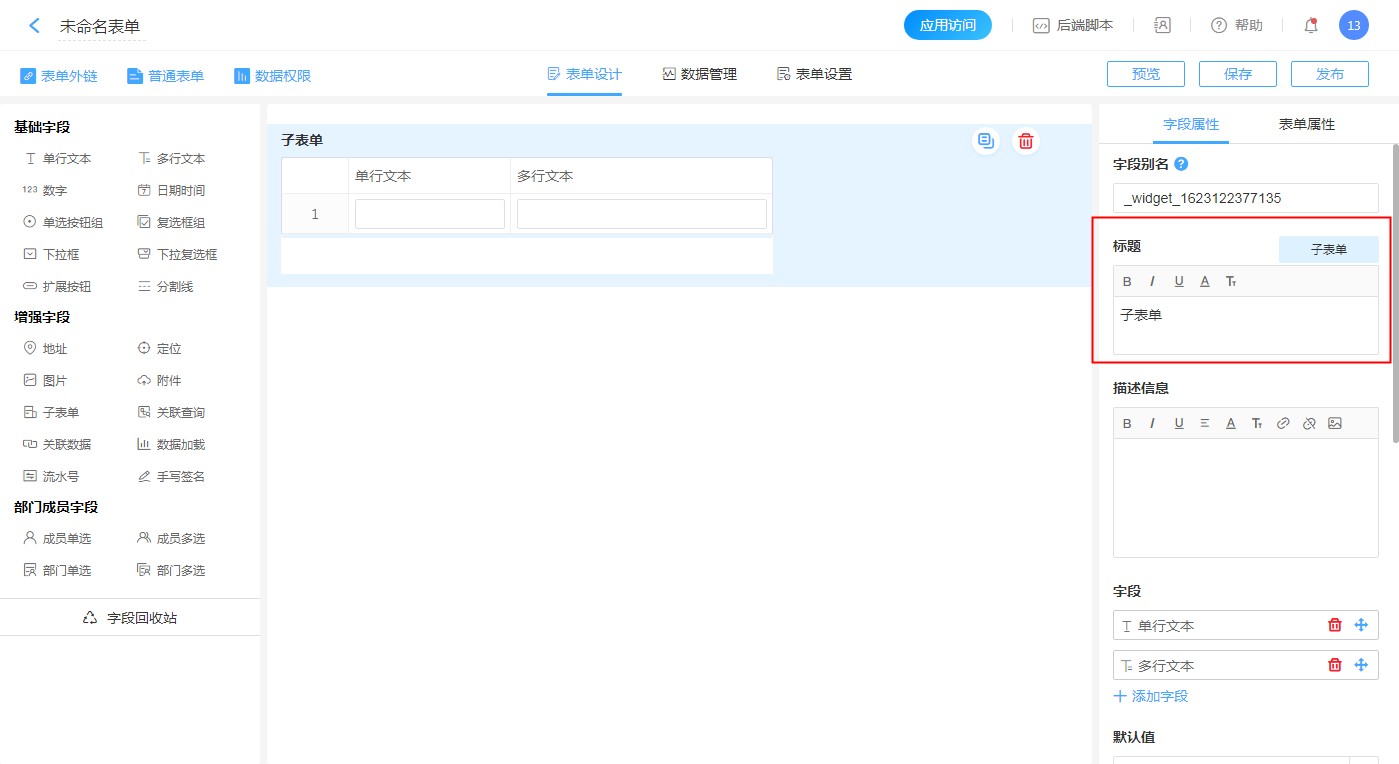Click the 字段别名 input field
The image size is (1399, 764).
coord(1245,198)
